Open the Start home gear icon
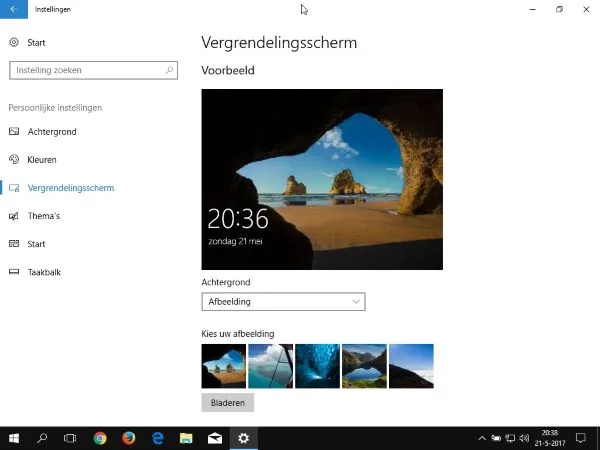Viewport: 600px width, 450px height. tap(14, 43)
